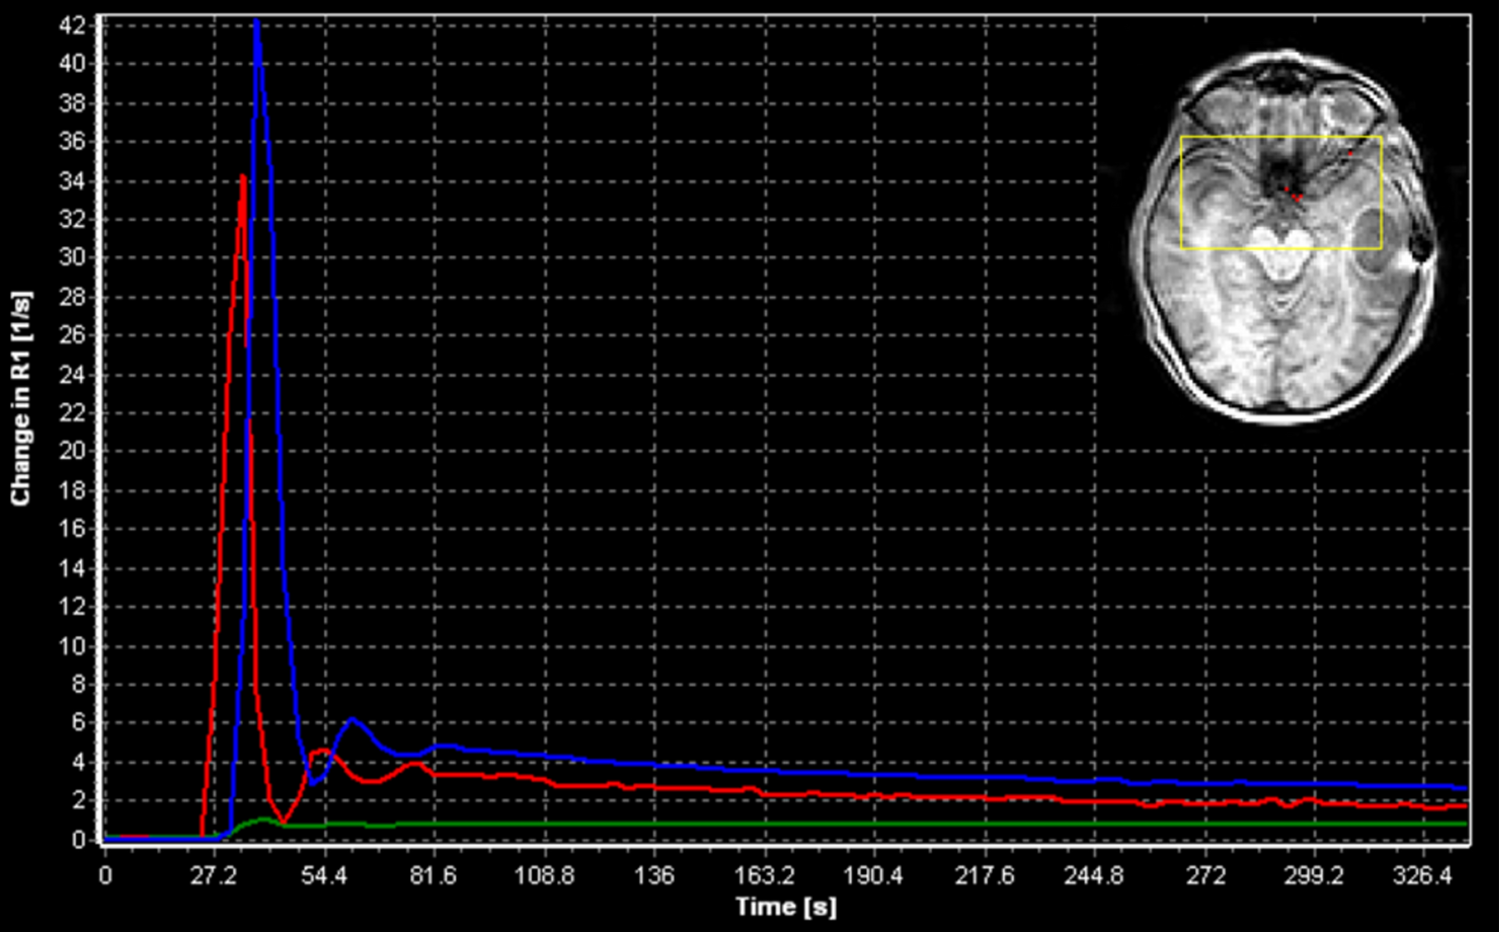Screen dimensions: 1499x932
Task: Click the "27.2" time axis label
Action: pyautogui.click(x=213, y=876)
